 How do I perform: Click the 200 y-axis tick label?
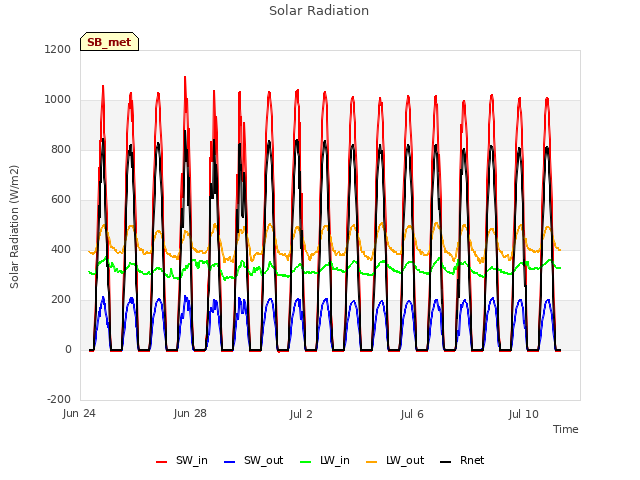(61, 300)
